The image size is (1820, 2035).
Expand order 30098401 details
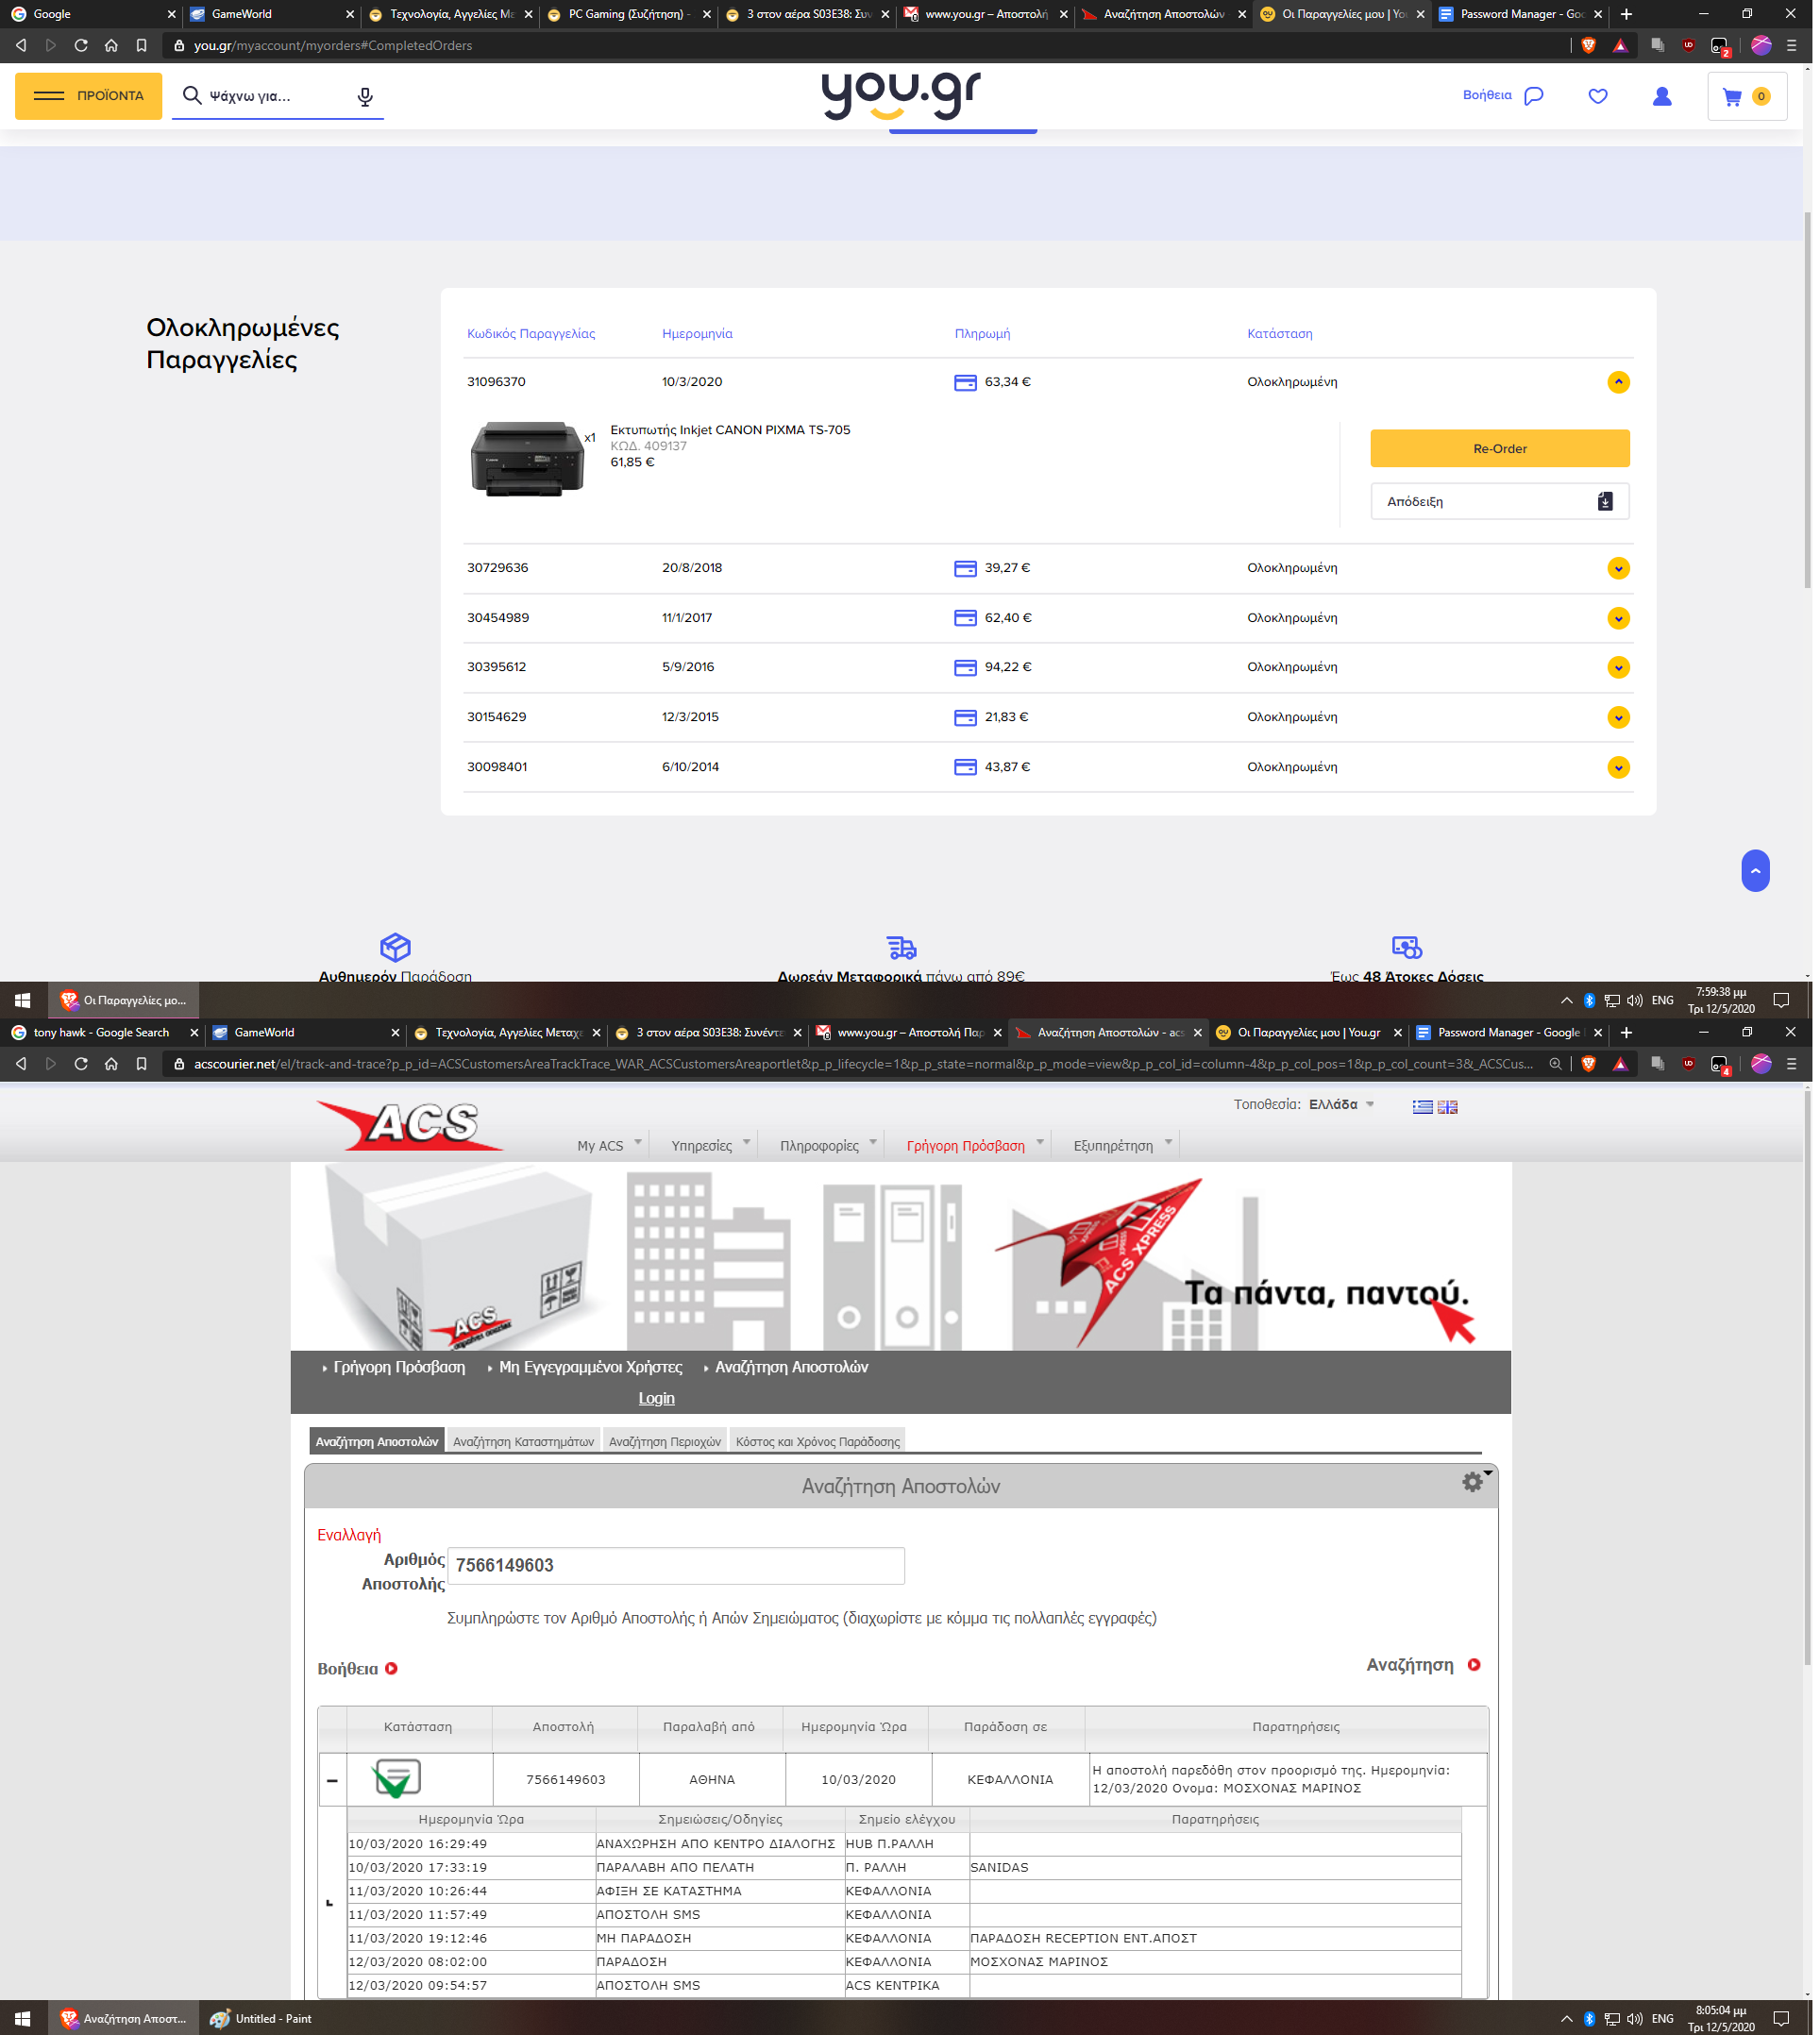1618,767
